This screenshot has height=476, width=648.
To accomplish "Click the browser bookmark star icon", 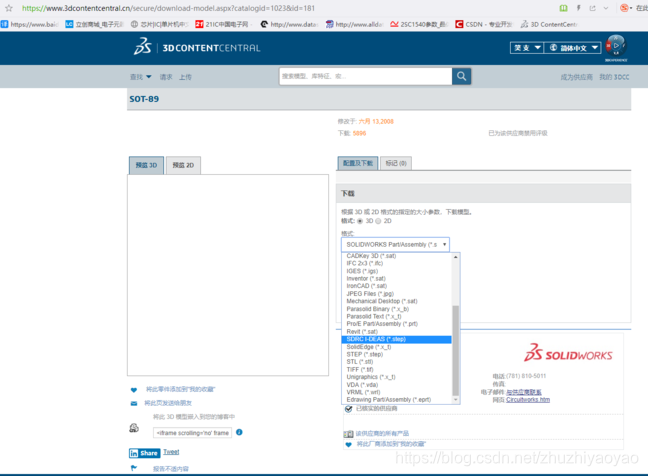I will point(9,8).
